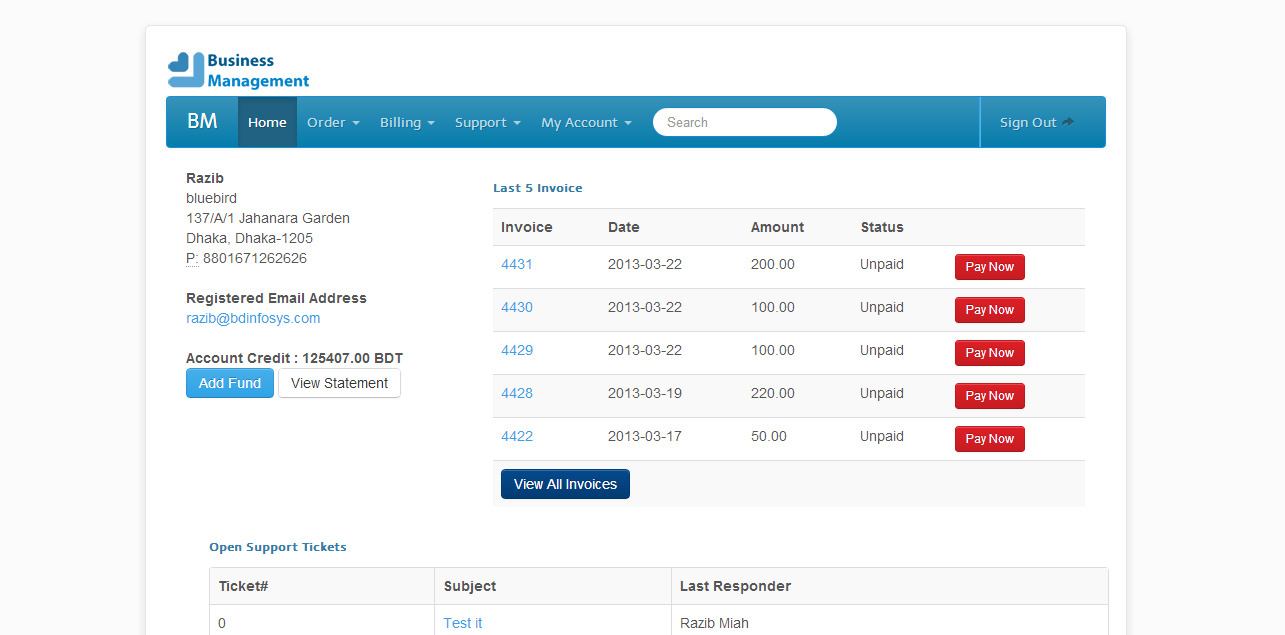This screenshot has height=635, width=1285.
Task: Open the razib@bdinfosys.com email link
Action: click(x=253, y=318)
